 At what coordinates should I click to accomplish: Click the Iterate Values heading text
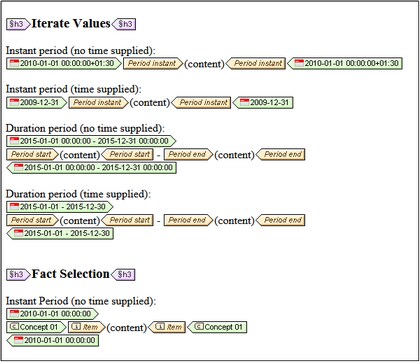tap(71, 24)
